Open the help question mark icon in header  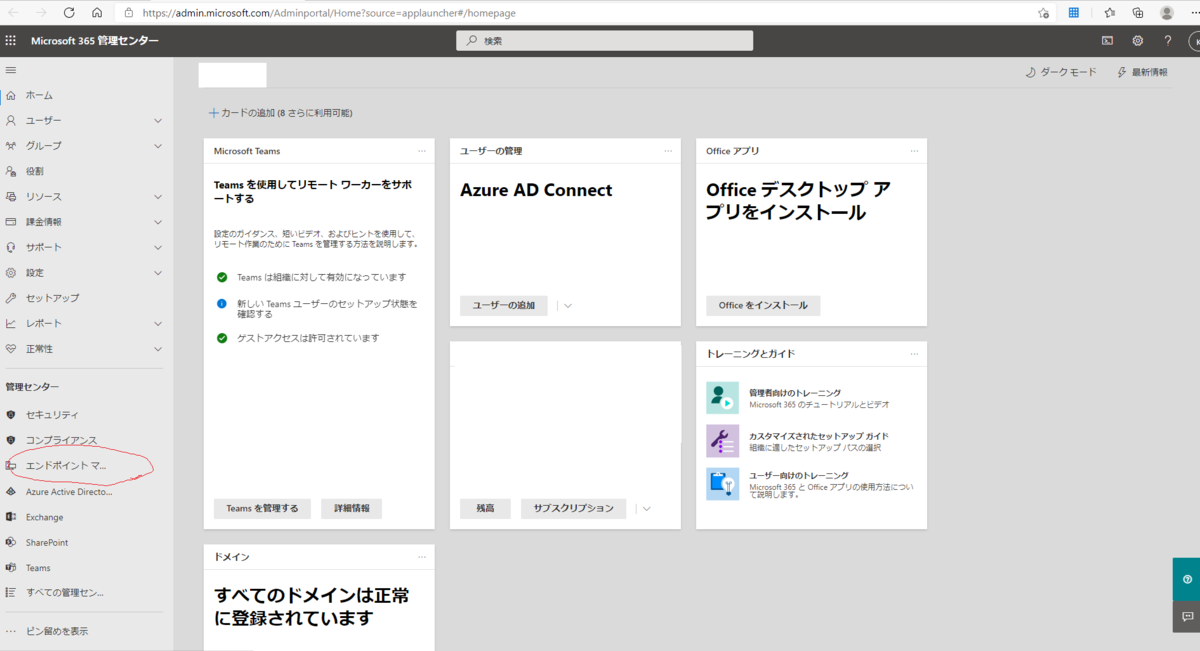click(1167, 41)
